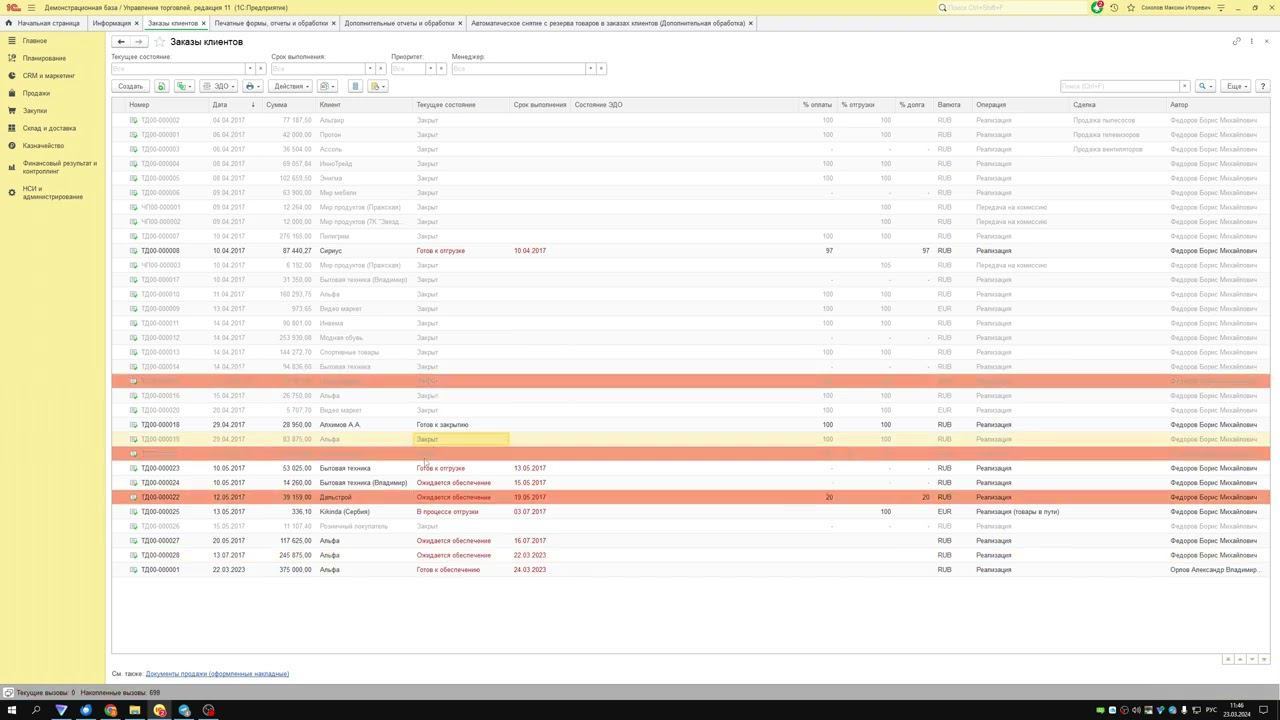
Task: Click the help question mark button
Action: 1263,86
